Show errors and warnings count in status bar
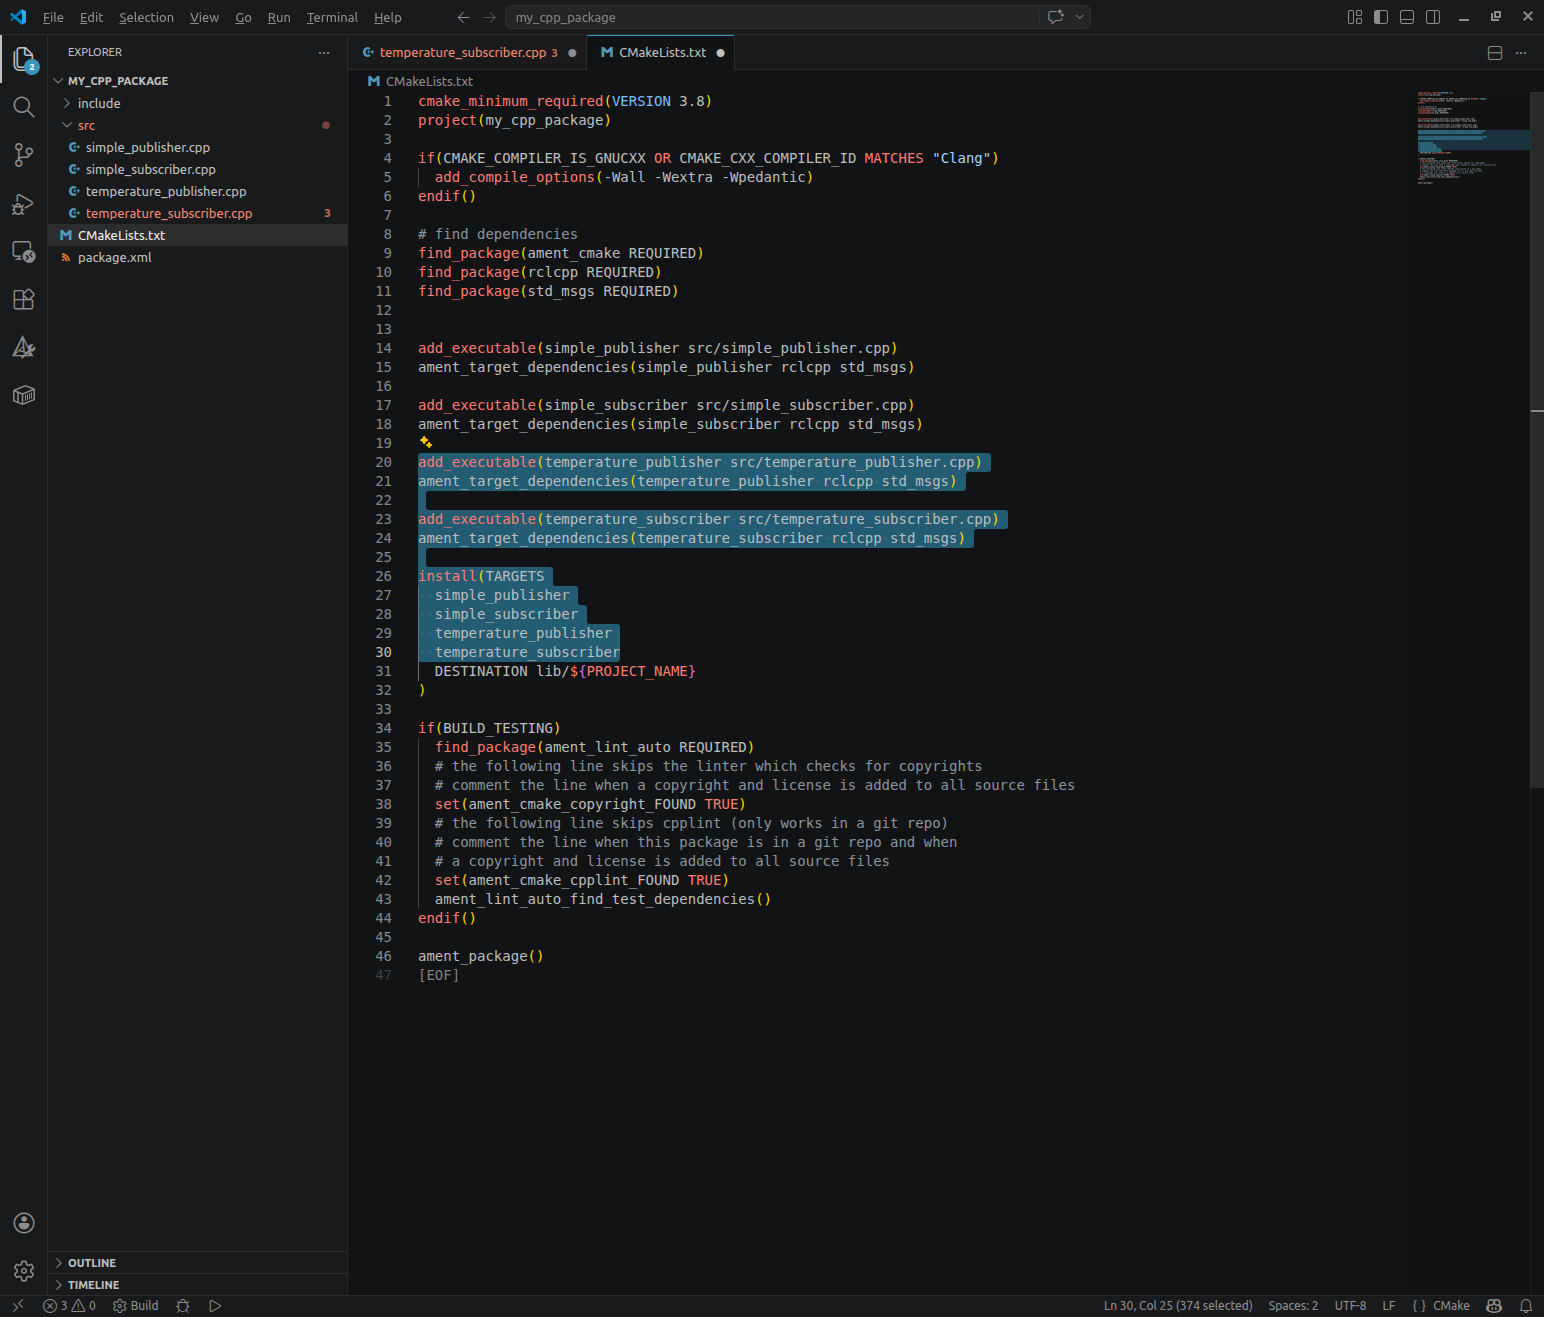The width and height of the screenshot is (1544, 1317). tap(70, 1305)
